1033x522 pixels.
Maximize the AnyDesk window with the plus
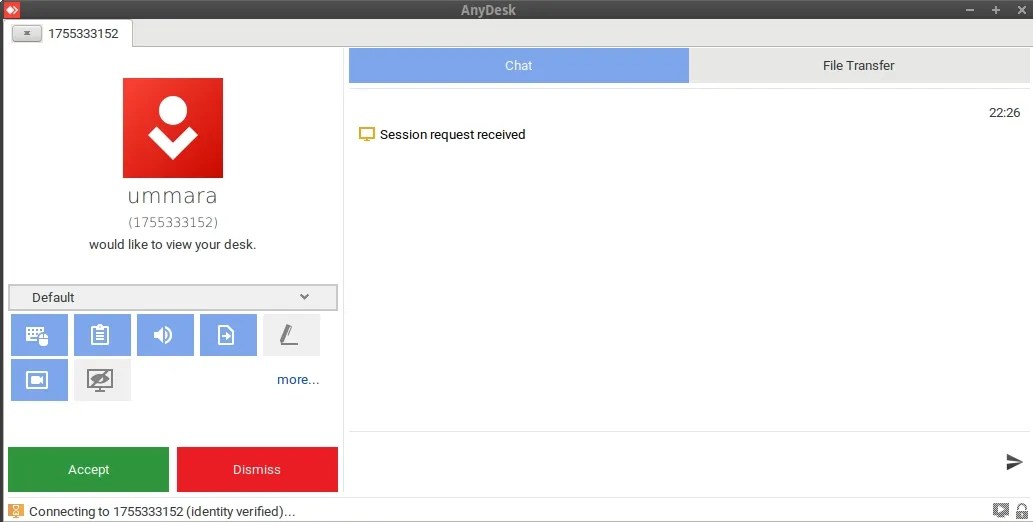tap(996, 10)
